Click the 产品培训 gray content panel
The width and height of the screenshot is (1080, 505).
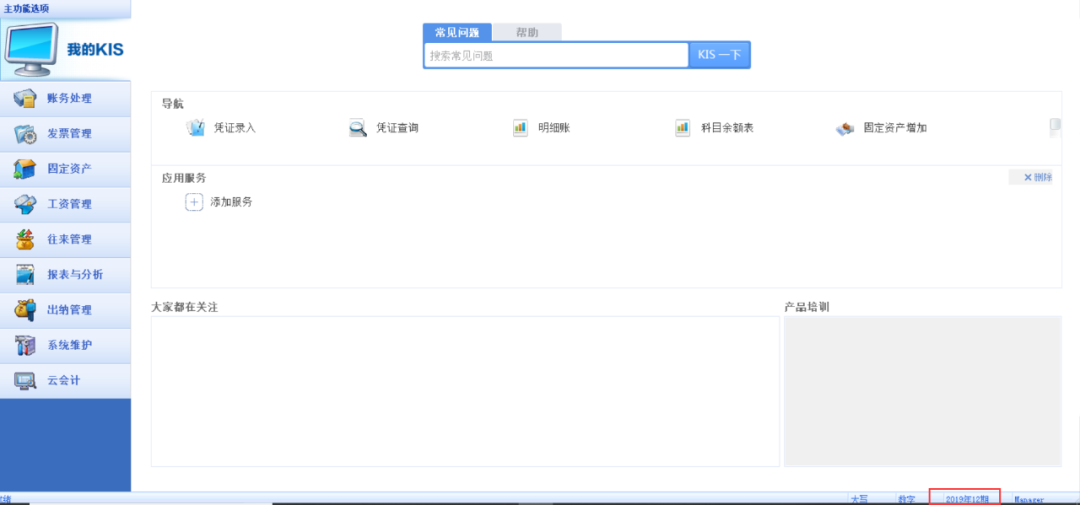click(x=922, y=391)
